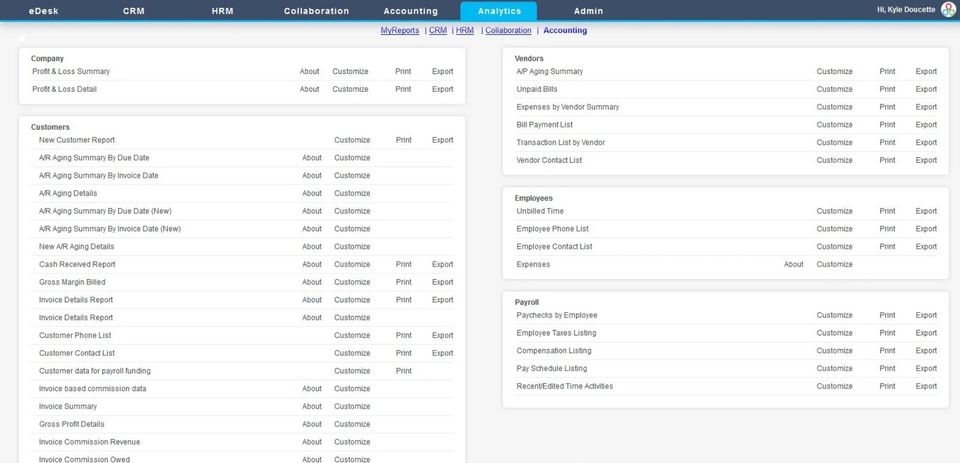Click About for Invoice Commission Revenue
Image resolution: width=960 pixels, height=463 pixels.
coord(312,442)
